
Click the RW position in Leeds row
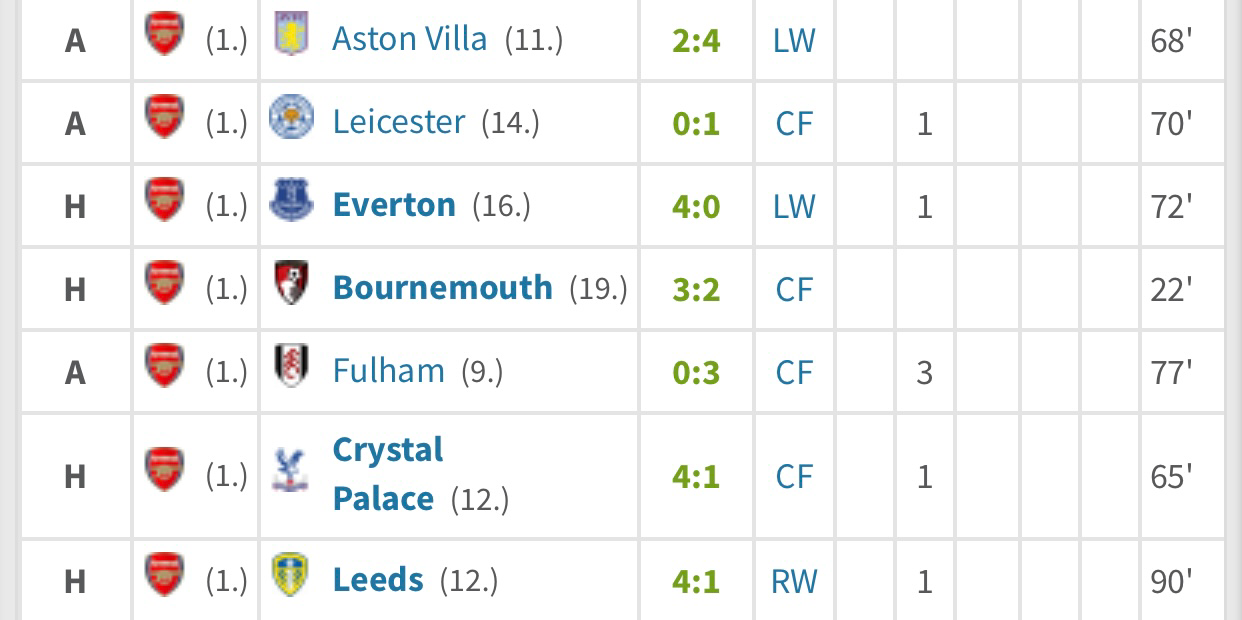pos(794,582)
